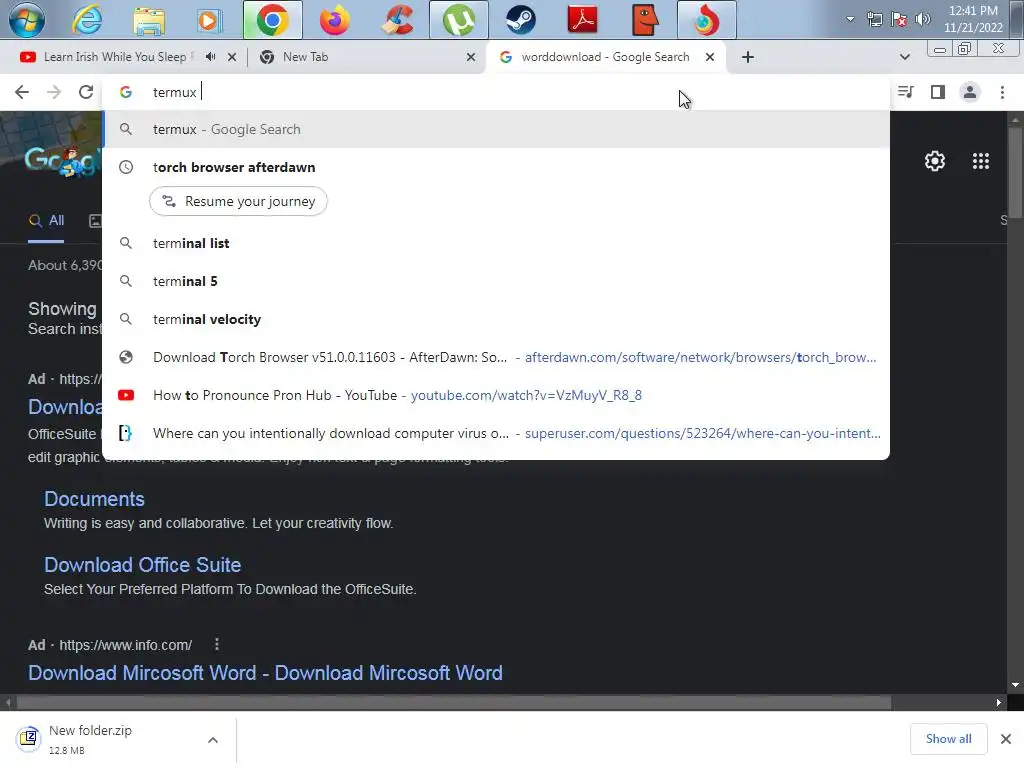The image size is (1024, 768).
Task: Select torch browser afterdawn history suggestion
Action: [496, 167]
